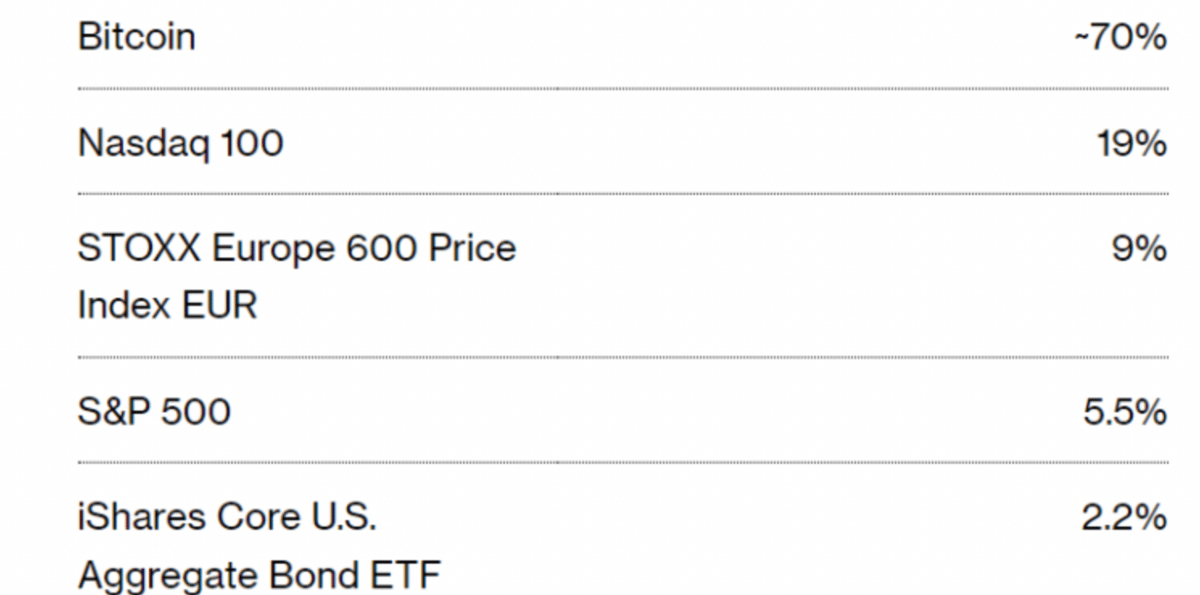Select the S&P 500 label

tap(154, 411)
